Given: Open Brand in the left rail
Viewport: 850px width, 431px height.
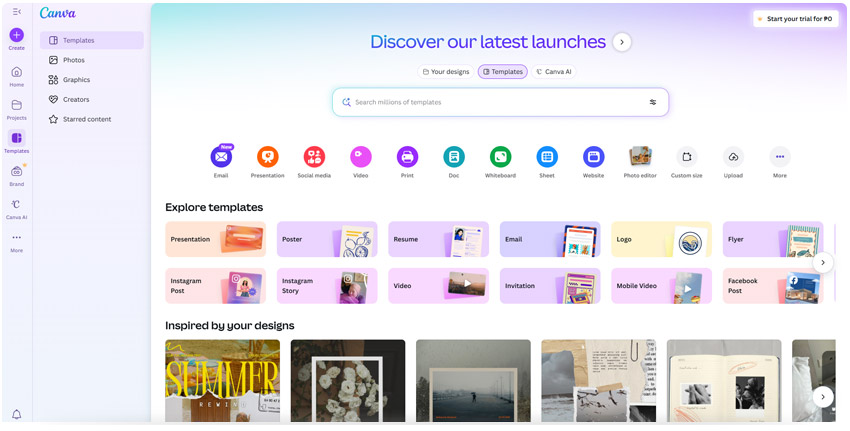Looking at the screenshot, I should (x=16, y=176).
